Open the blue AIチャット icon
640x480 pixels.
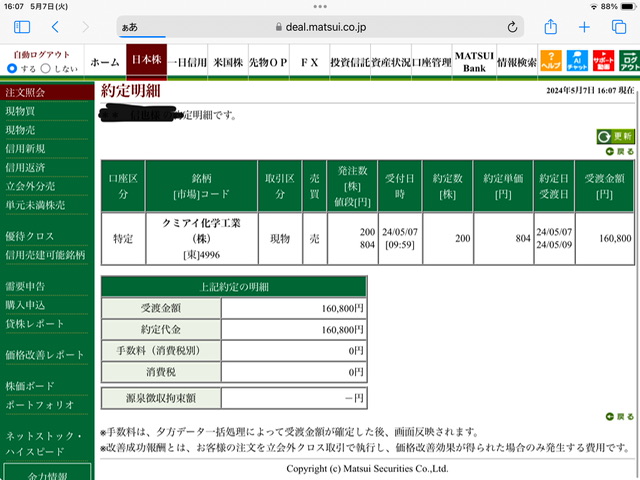577,60
